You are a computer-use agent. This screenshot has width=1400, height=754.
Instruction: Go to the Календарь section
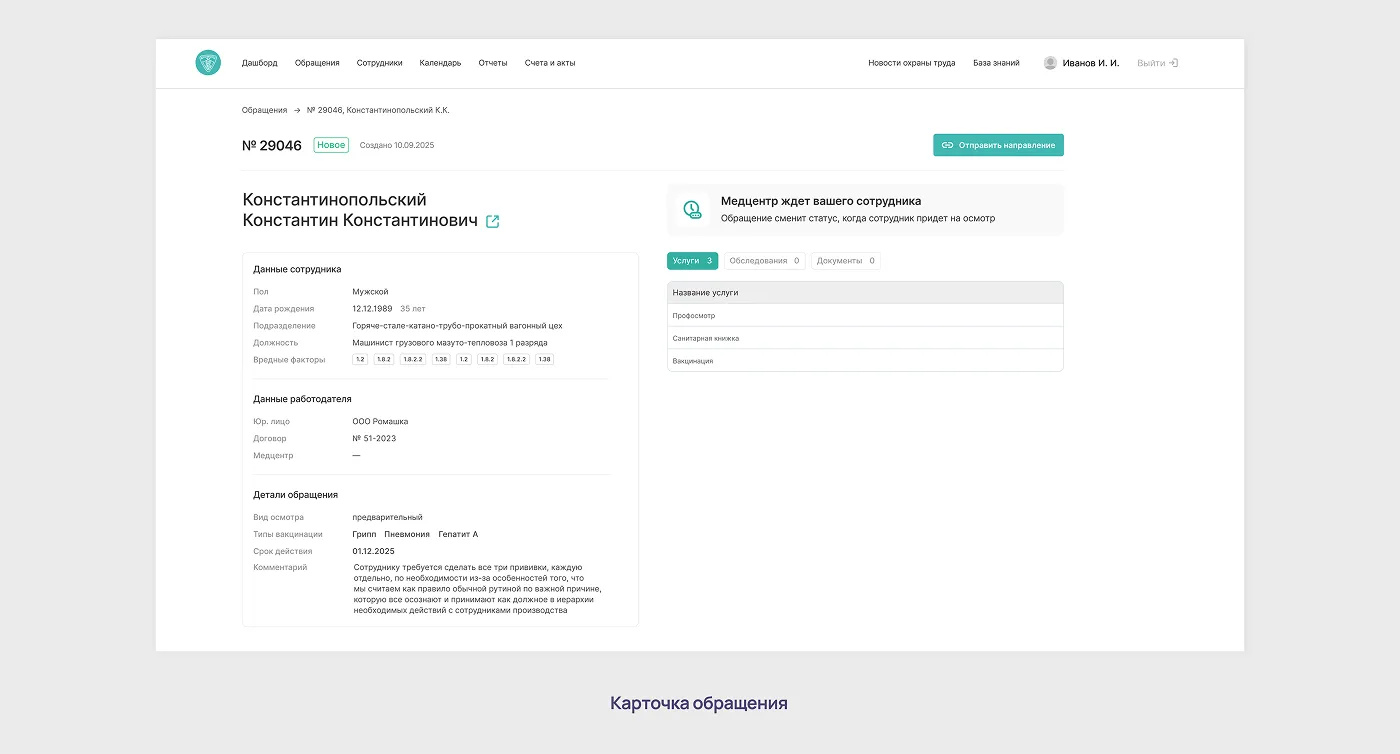click(x=440, y=62)
